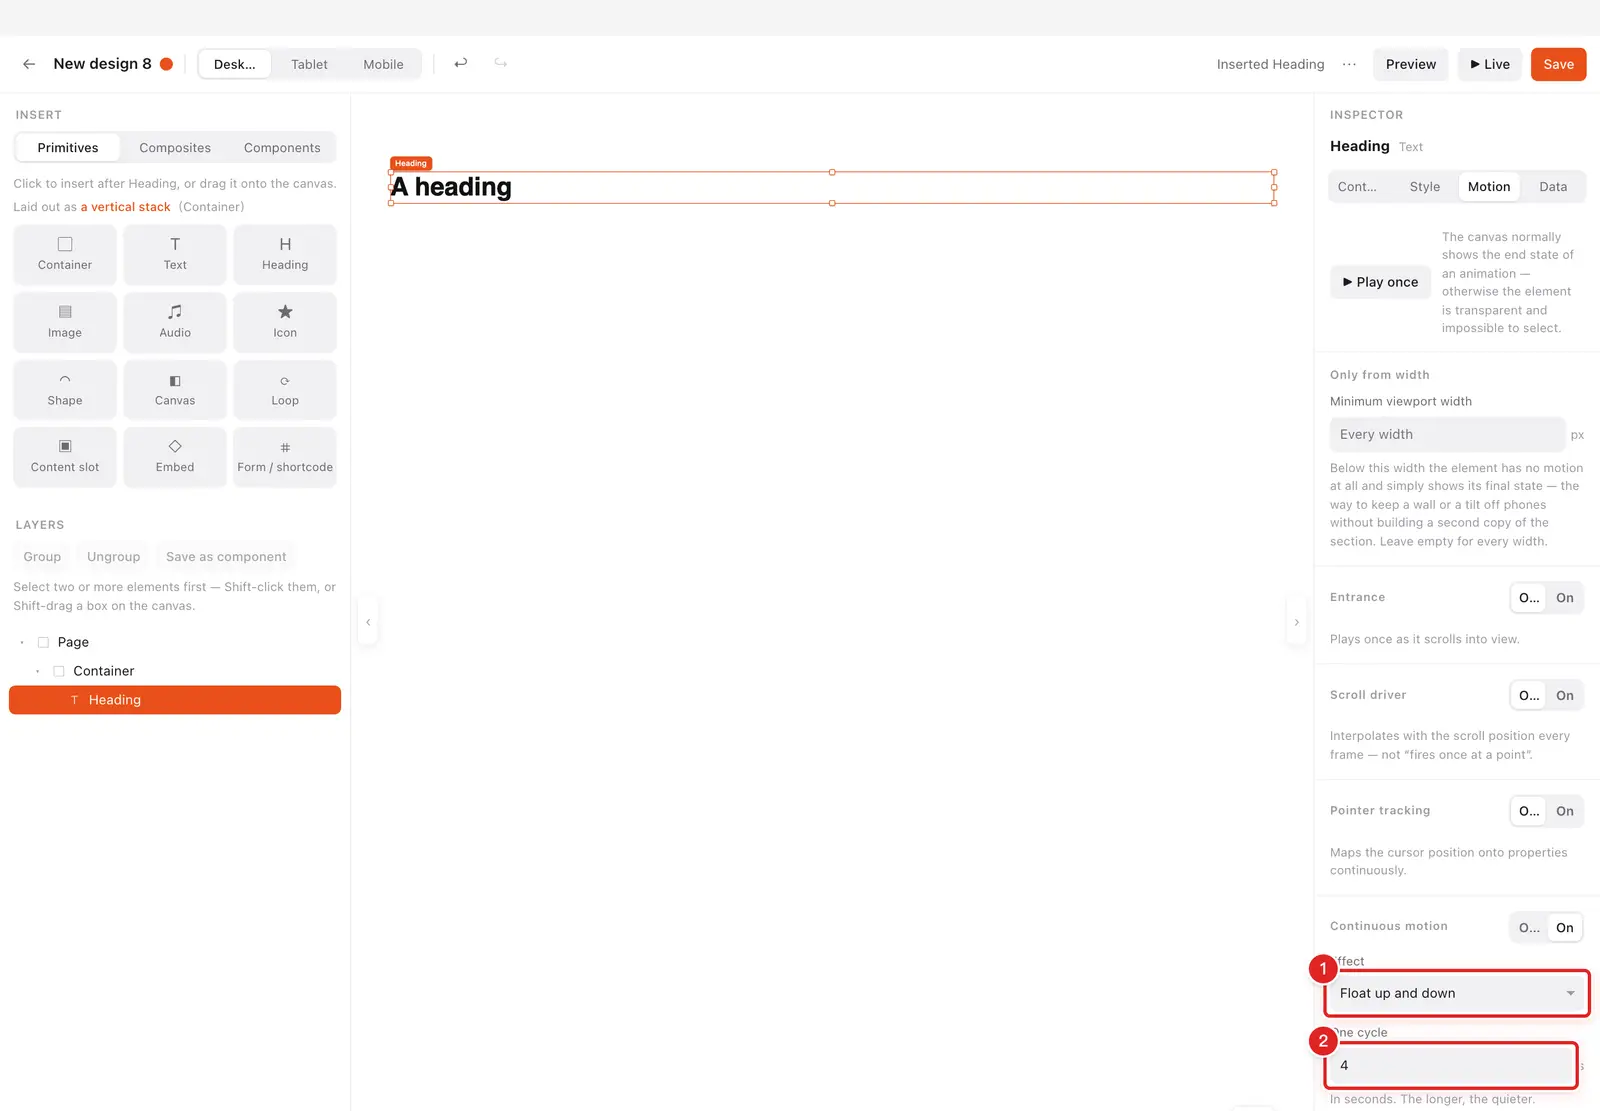Image resolution: width=1600 pixels, height=1111 pixels.
Task: Open the Style inspector tab
Action: (1425, 187)
